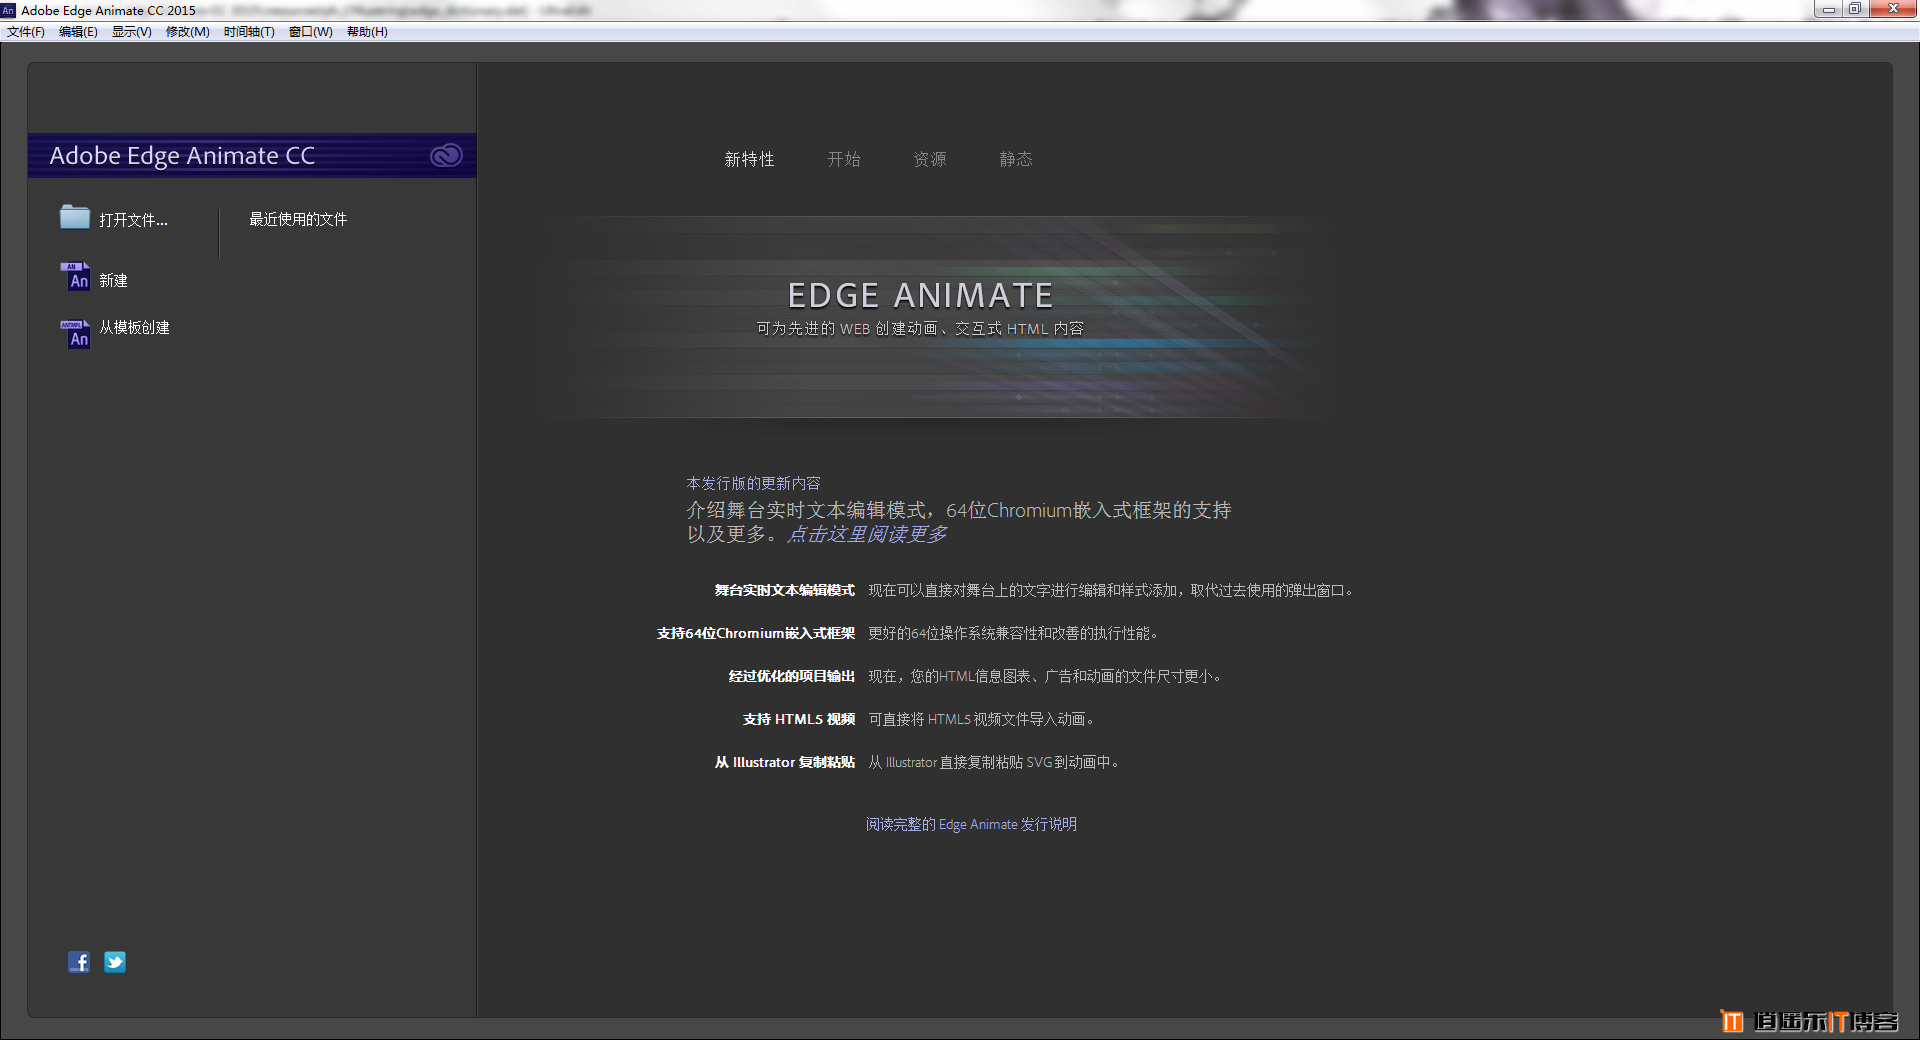The width and height of the screenshot is (1920, 1040).
Task: Open the 显示(V) menu
Action: tap(131, 32)
